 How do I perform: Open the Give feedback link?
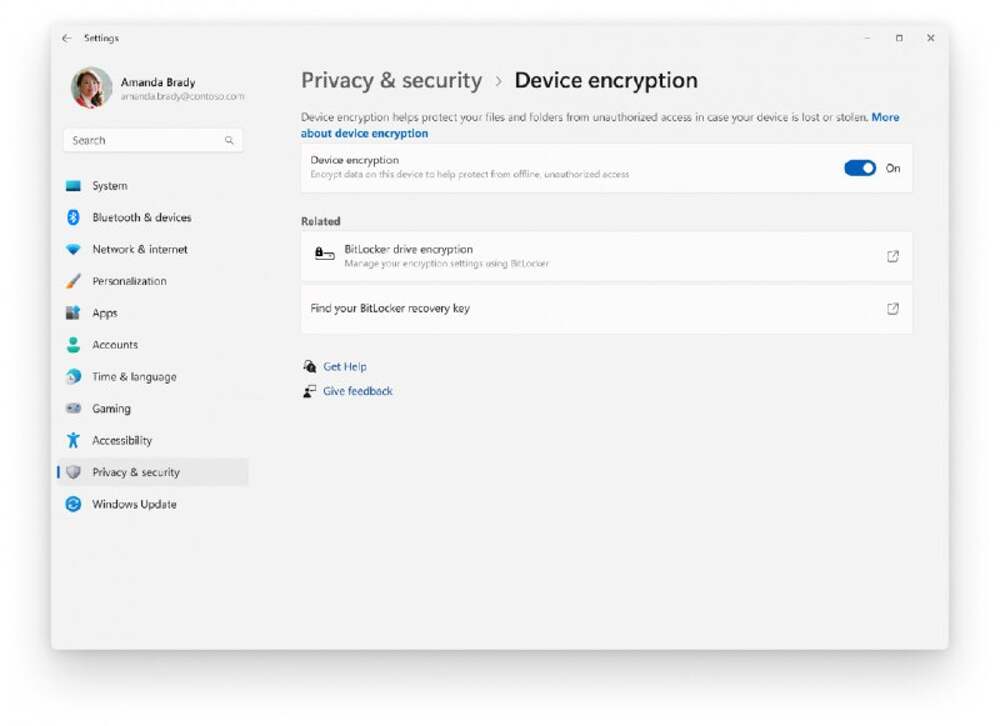357,391
